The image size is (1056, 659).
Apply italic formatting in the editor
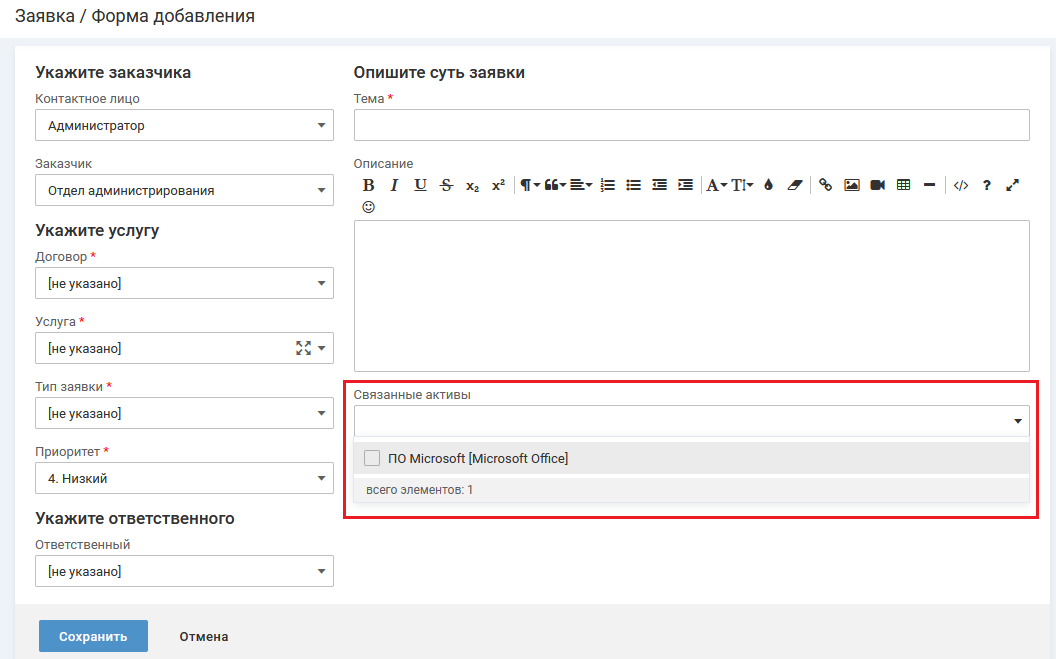[394, 185]
